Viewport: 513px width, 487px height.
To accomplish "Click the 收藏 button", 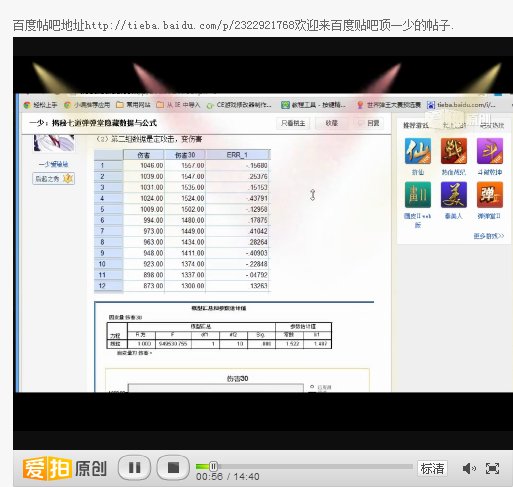I will (332, 123).
